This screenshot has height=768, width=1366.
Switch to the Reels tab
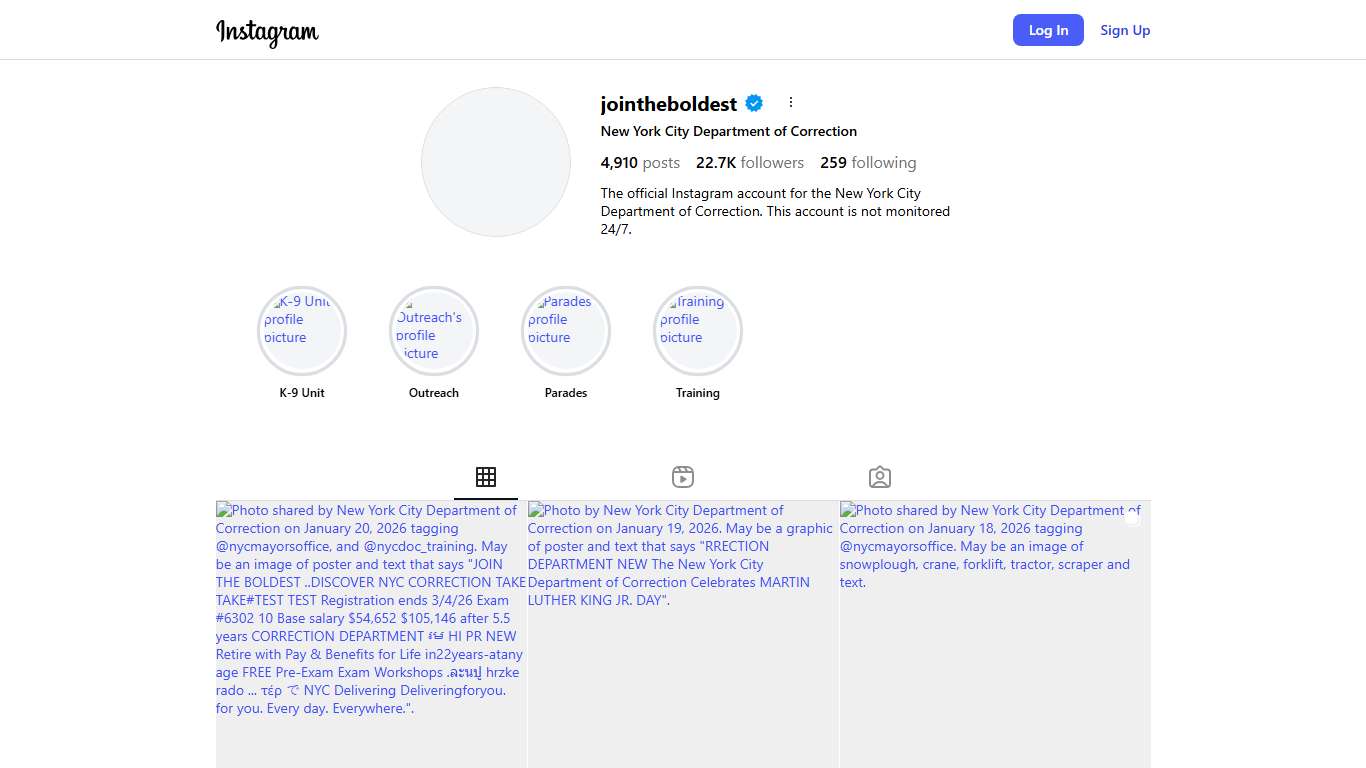[x=683, y=477]
